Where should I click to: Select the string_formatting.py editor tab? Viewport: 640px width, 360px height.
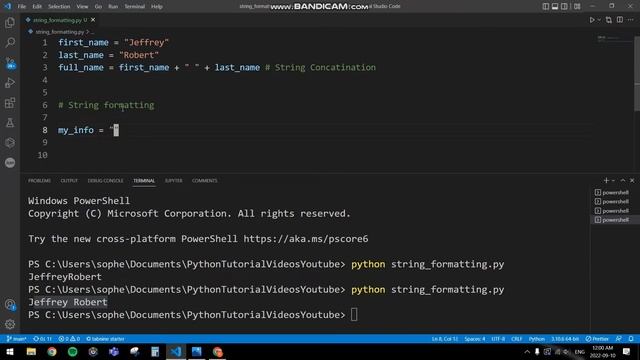[60, 20]
